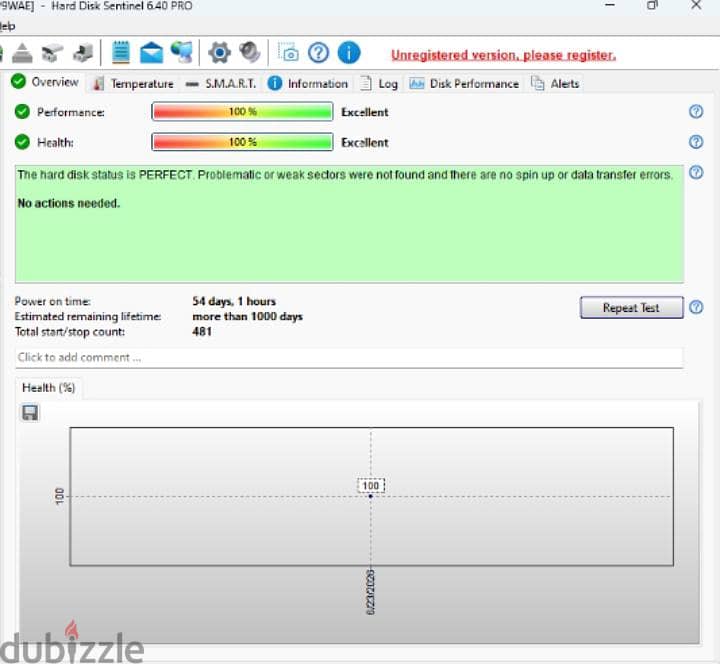The image size is (720, 664).
Task: Click the speaker sound icon
Action: click(250, 52)
